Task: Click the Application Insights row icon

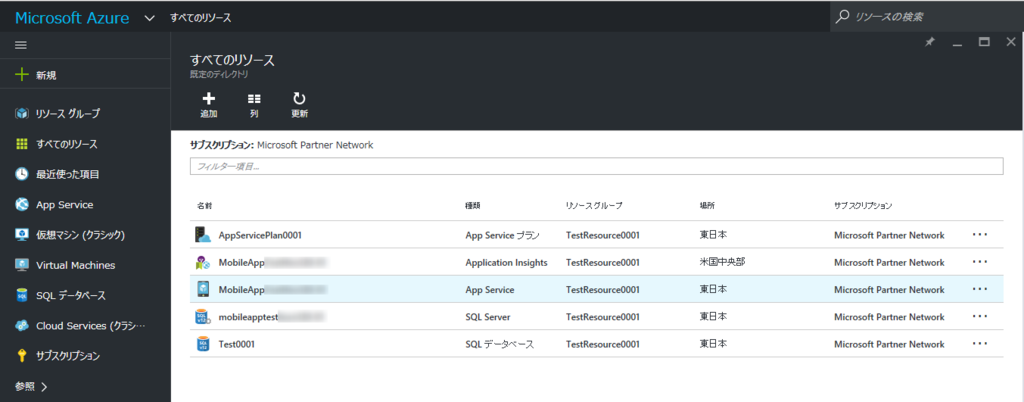Action: [x=202, y=262]
